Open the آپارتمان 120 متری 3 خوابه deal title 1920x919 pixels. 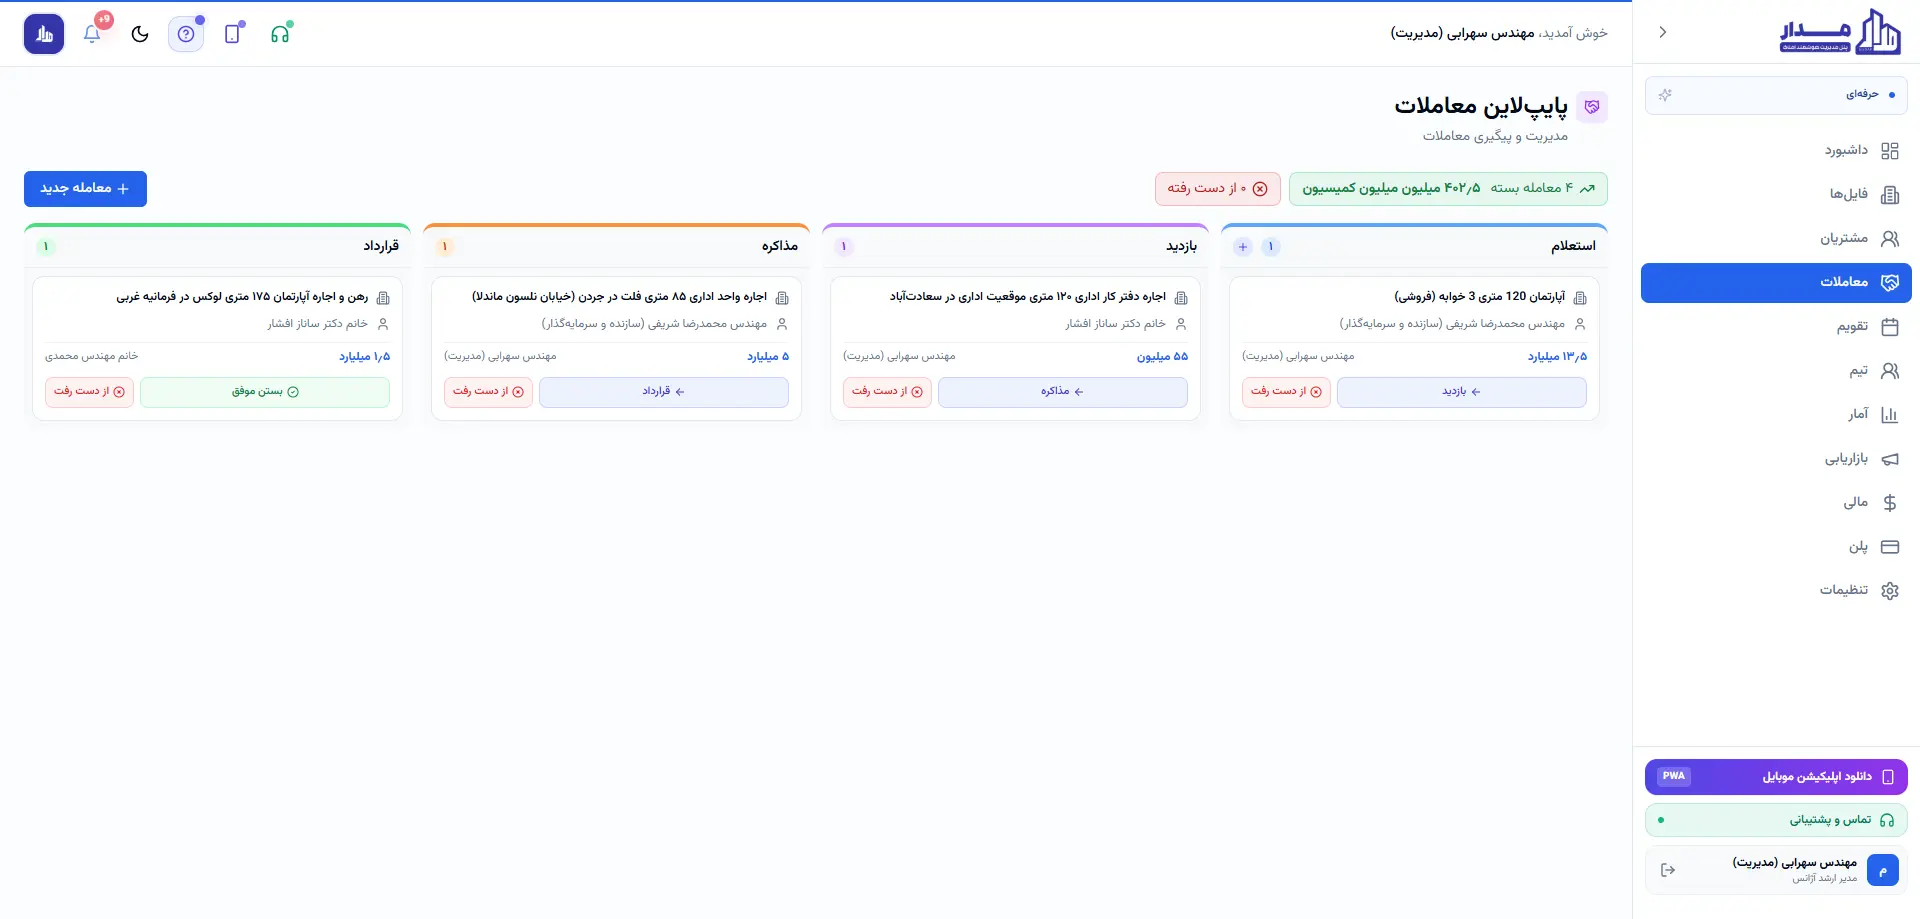pyautogui.click(x=1479, y=297)
